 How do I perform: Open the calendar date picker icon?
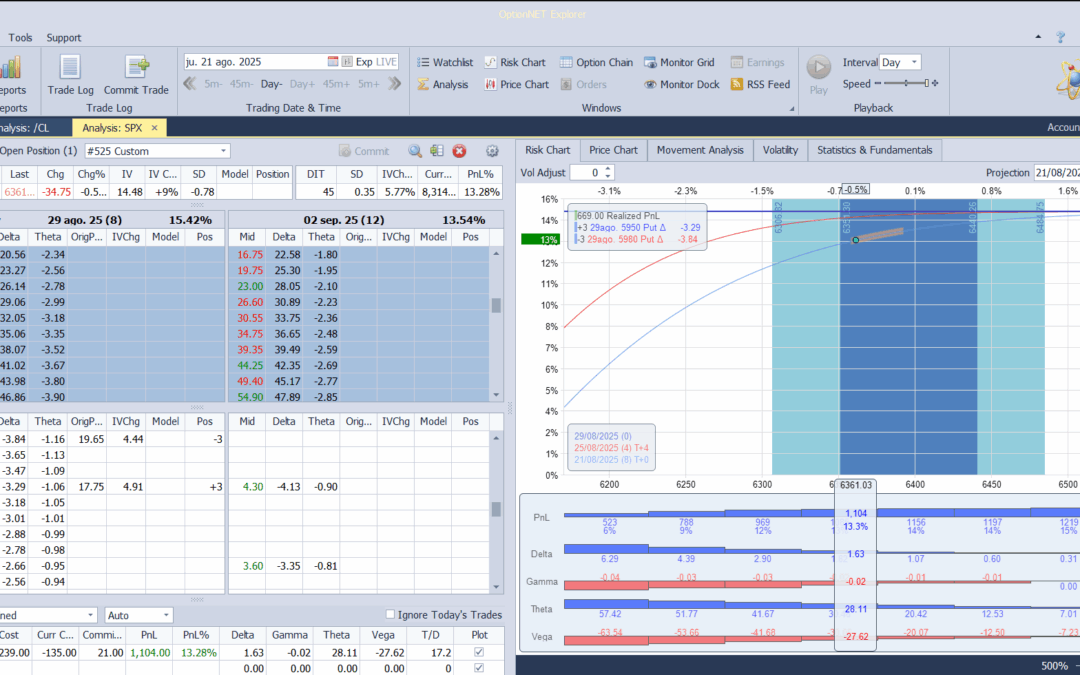pos(333,61)
